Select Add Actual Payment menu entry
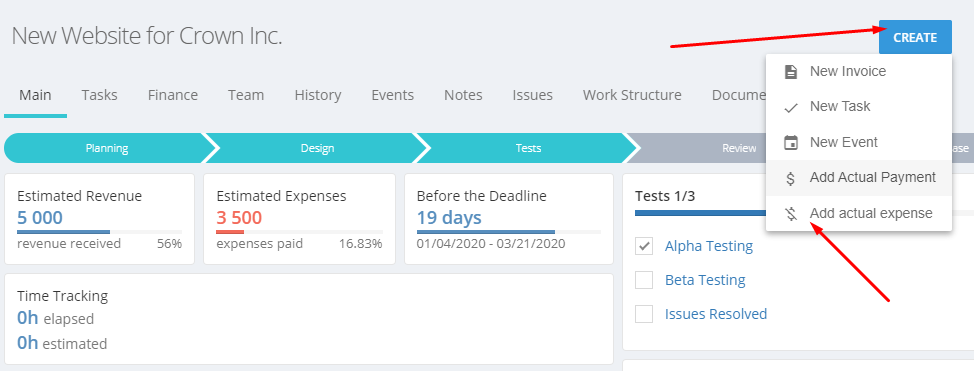This screenshot has width=974, height=371. (858, 178)
